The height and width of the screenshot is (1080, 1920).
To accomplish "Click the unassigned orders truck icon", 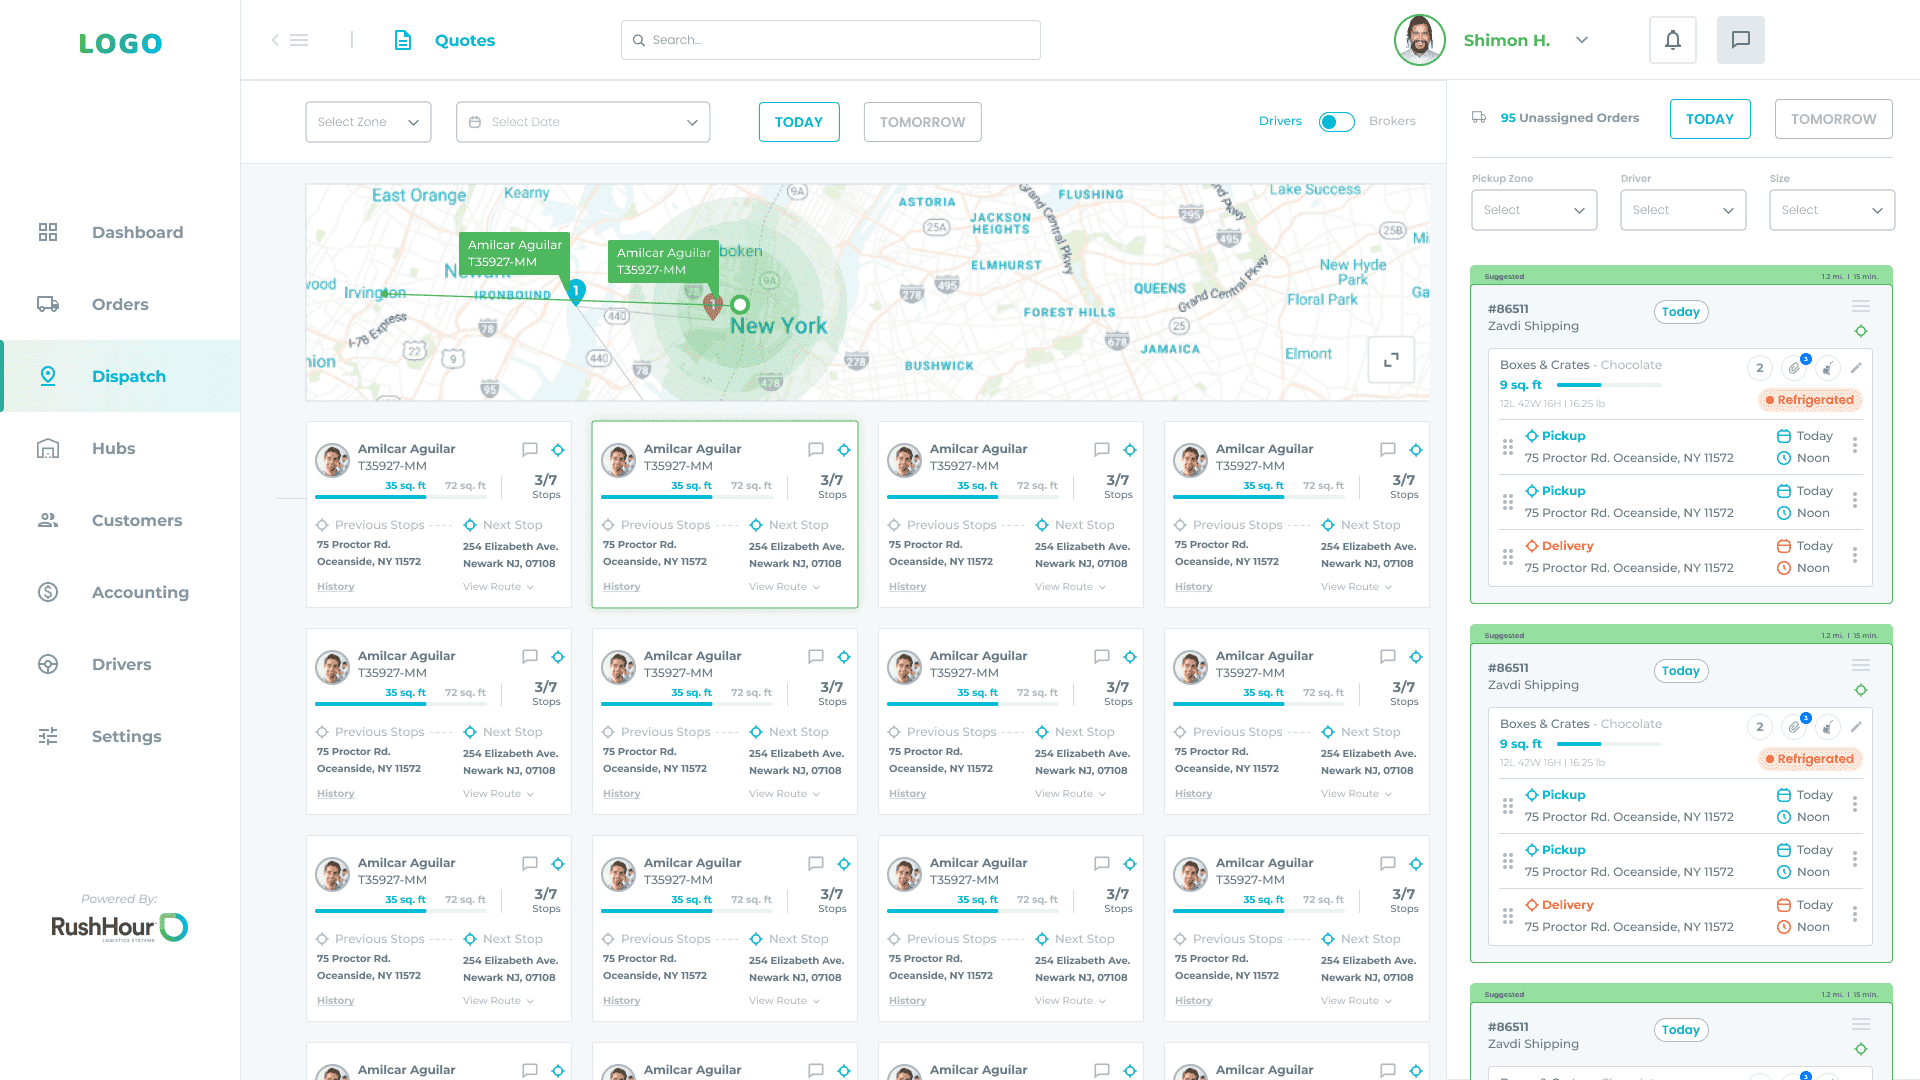I will (1479, 118).
